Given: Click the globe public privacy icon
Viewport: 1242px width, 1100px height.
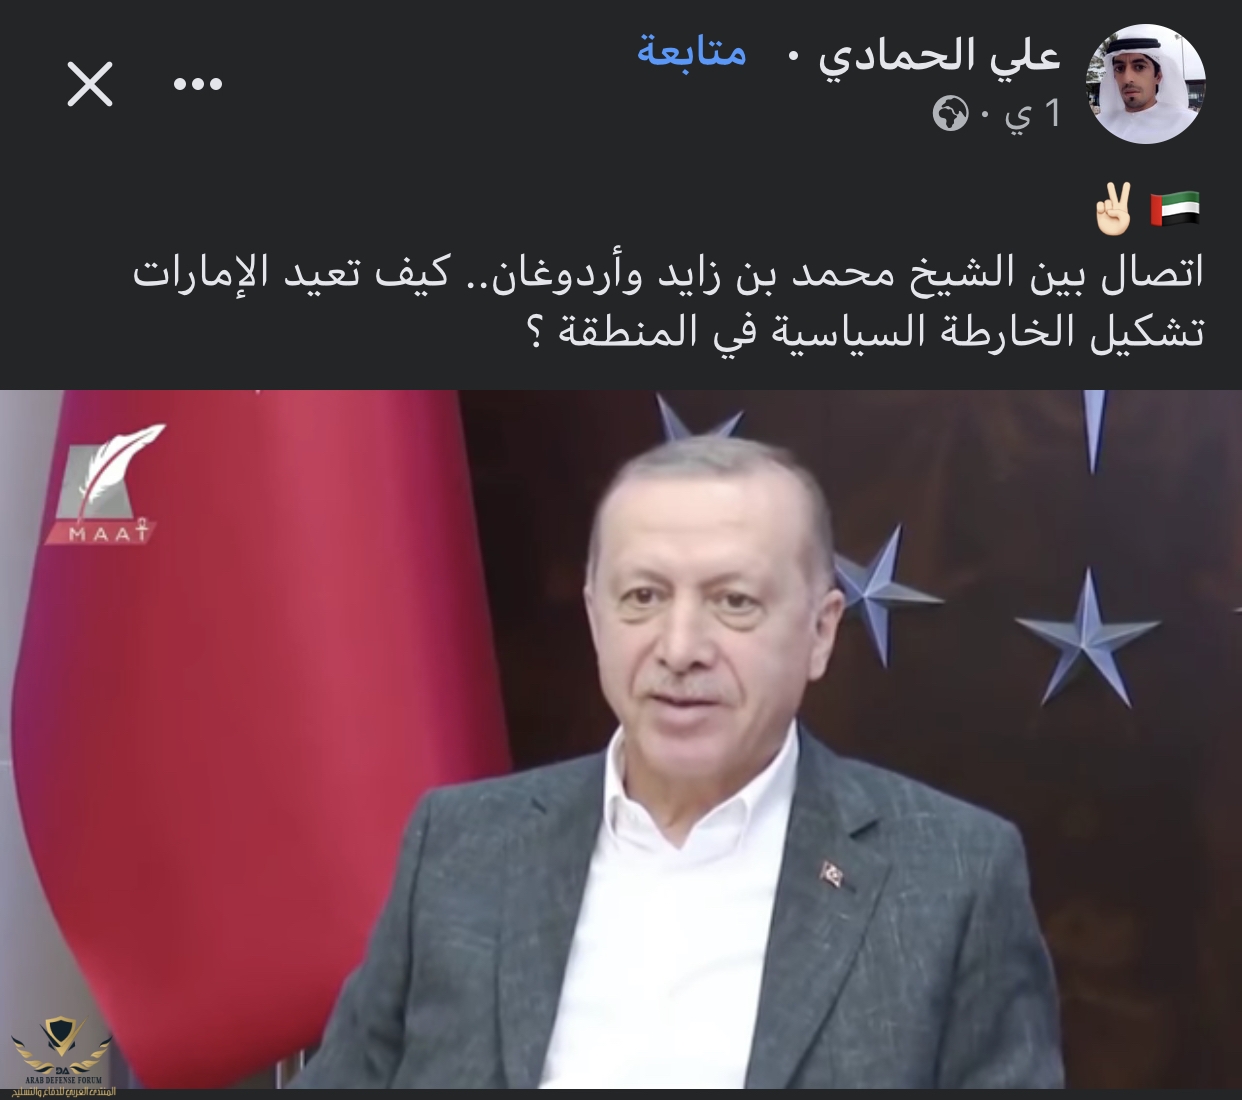Looking at the screenshot, I should [x=951, y=115].
